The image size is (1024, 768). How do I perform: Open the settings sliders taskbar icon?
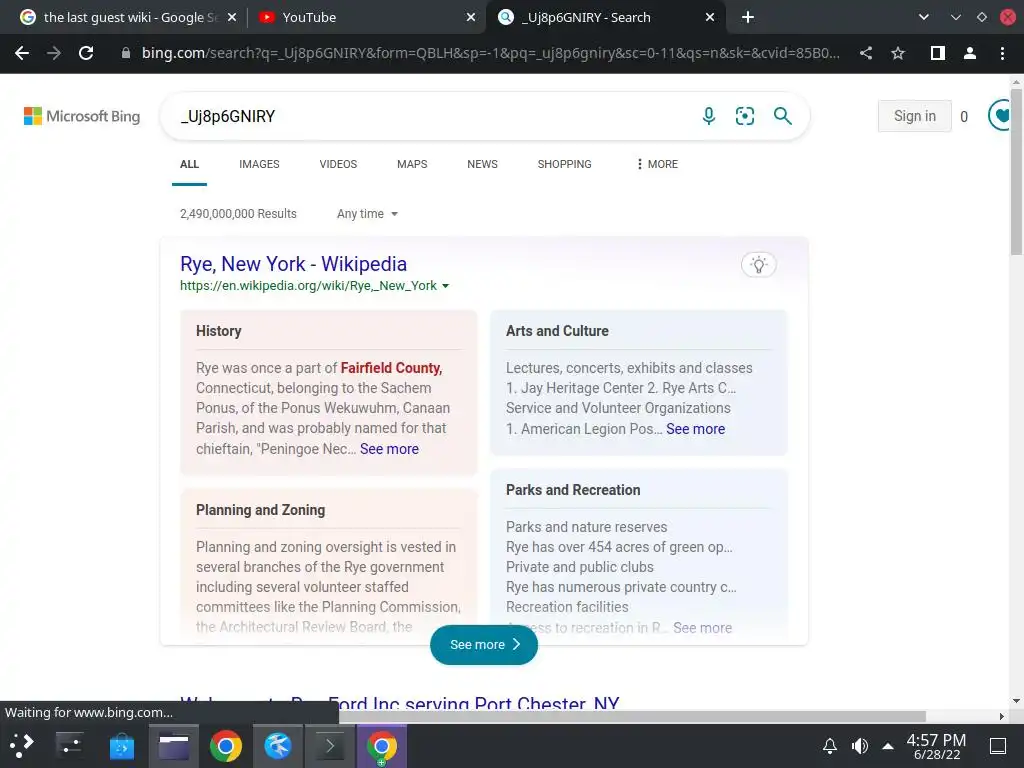point(69,745)
